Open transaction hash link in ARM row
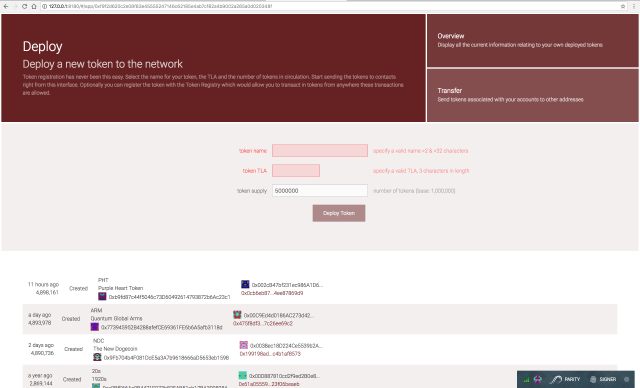 click(x=263, y=324)
